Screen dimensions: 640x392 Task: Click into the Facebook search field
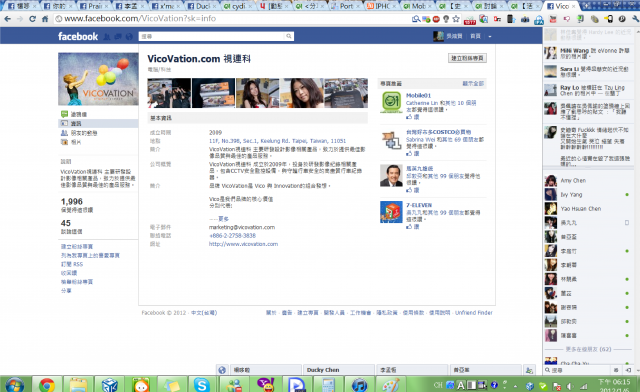coord(211,36)
